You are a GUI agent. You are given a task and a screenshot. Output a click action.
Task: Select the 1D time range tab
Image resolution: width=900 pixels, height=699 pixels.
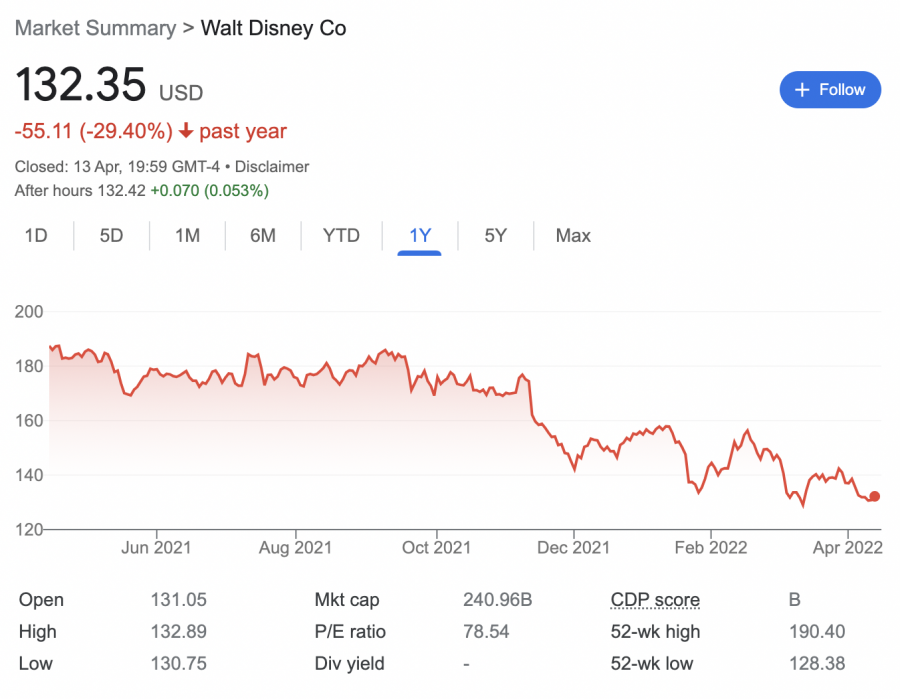pyautogui.click(x=36, y=236)
